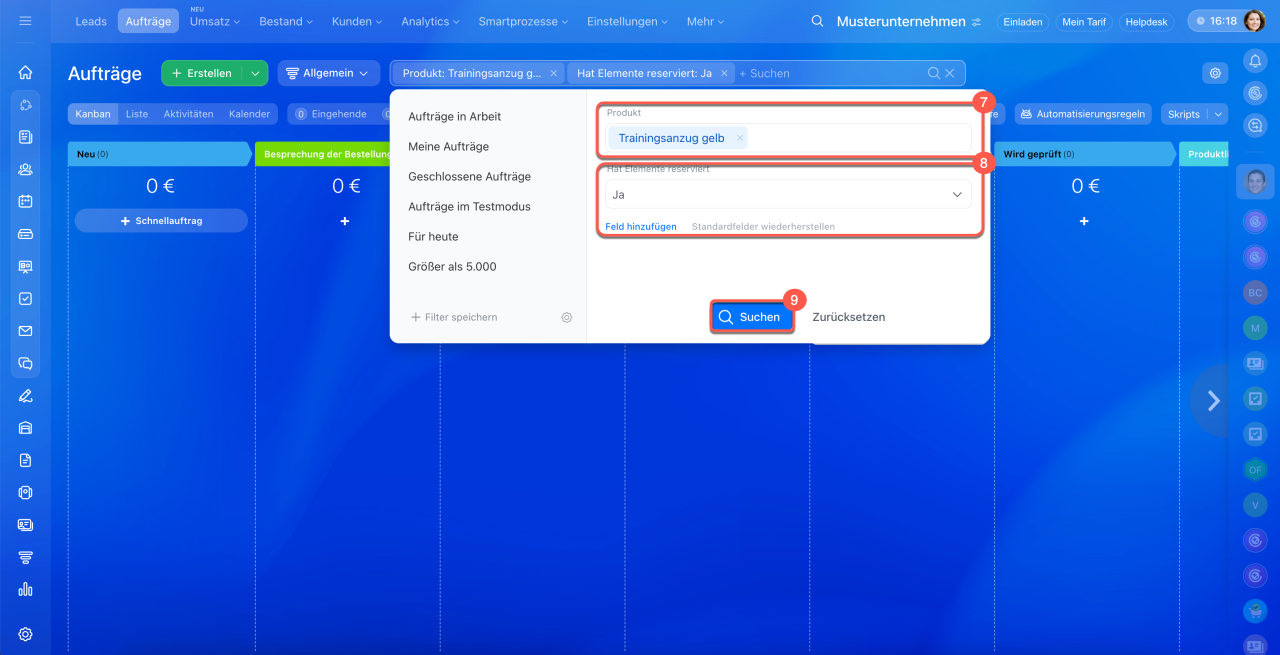Screen dimensions: 1280x655
Task: Click the home icon in left sidebar
Action: (x=25, y=72)
